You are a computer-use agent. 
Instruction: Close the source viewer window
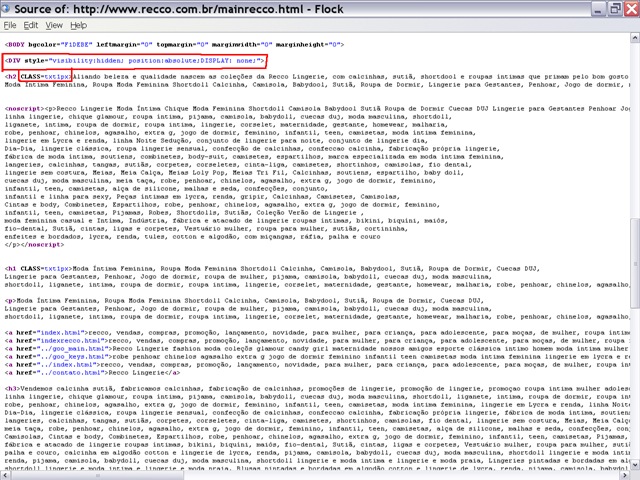pyautogui.click(x=631, y=9)
